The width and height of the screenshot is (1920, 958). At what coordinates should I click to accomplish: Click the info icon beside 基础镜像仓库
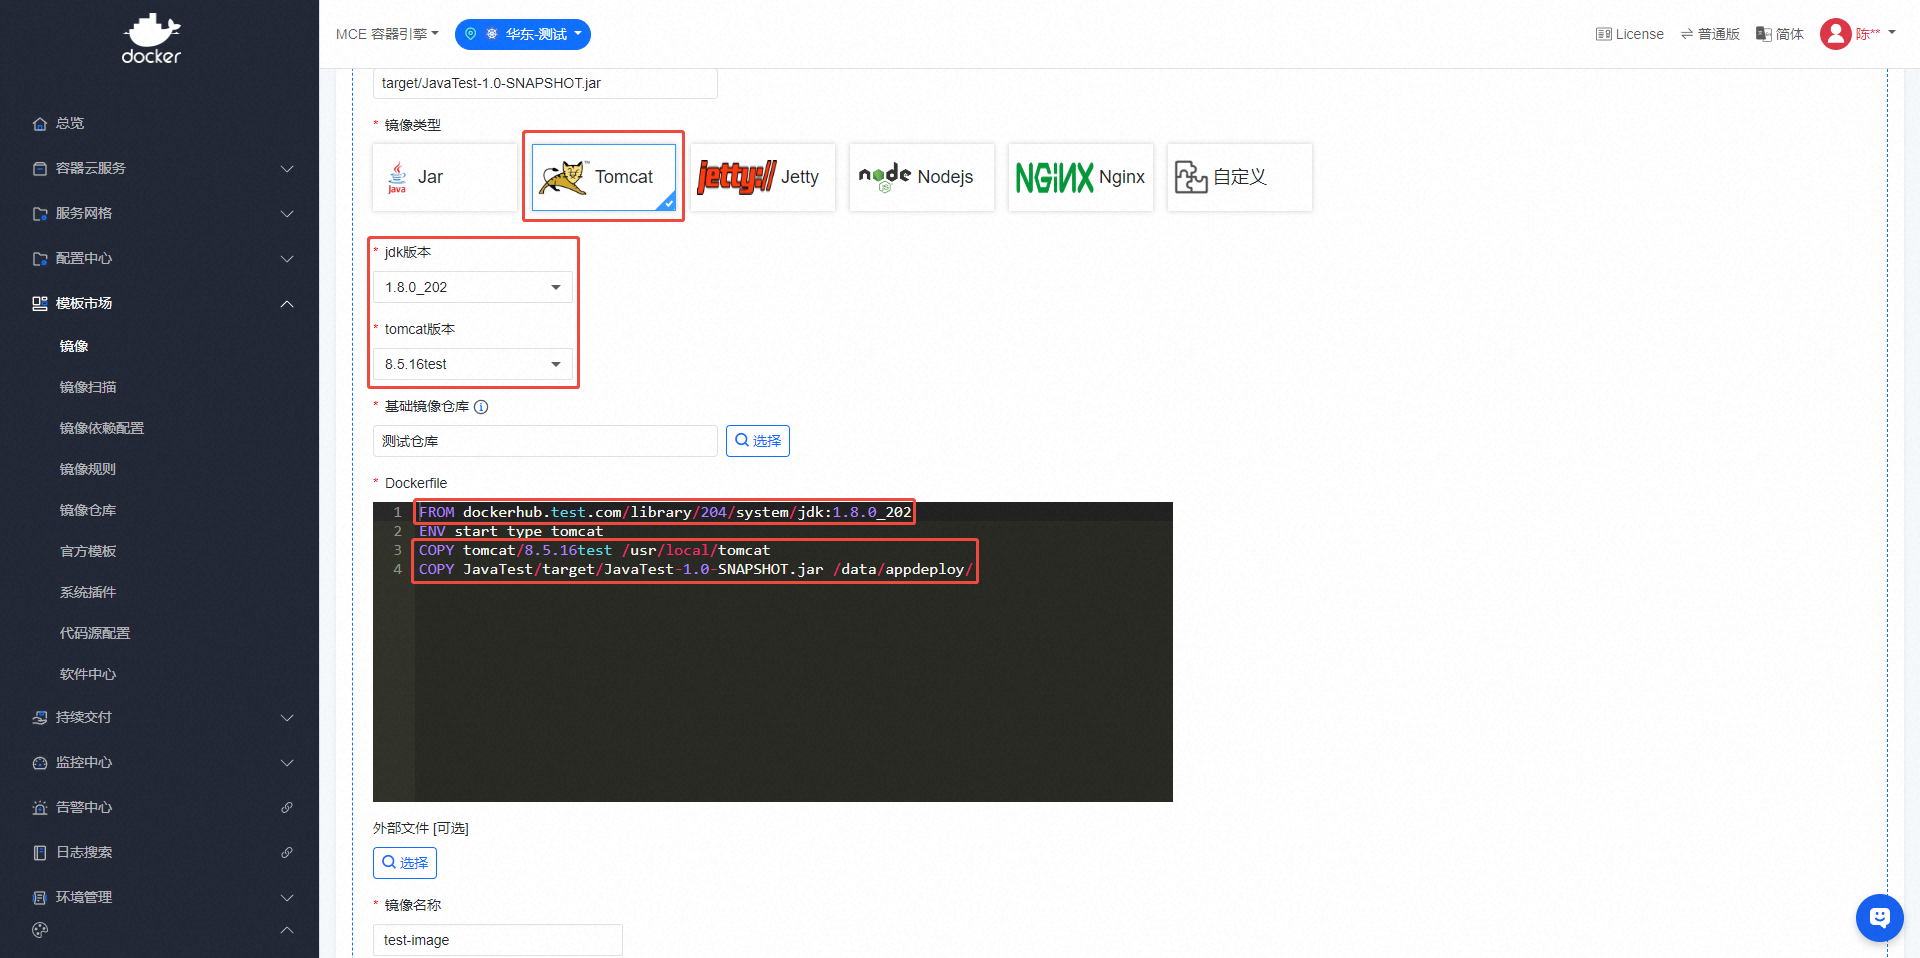coord(481,407)
